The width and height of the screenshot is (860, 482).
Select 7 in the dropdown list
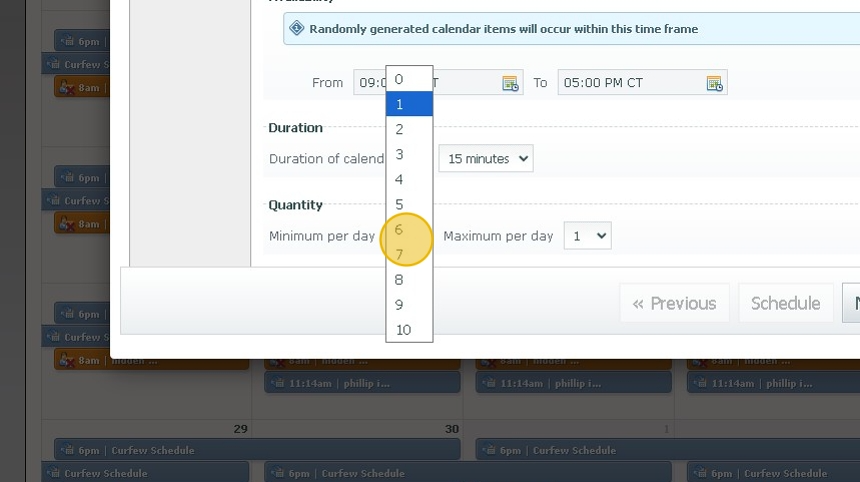(x=409, y=254)
